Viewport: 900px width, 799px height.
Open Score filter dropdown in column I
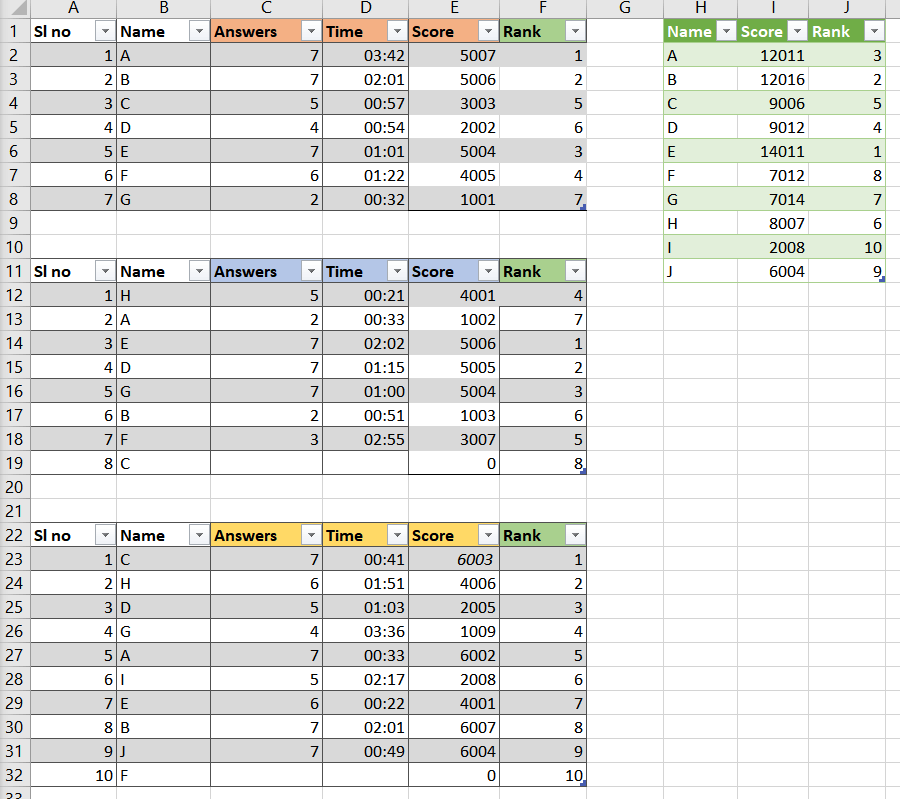[x=797, y=31]
